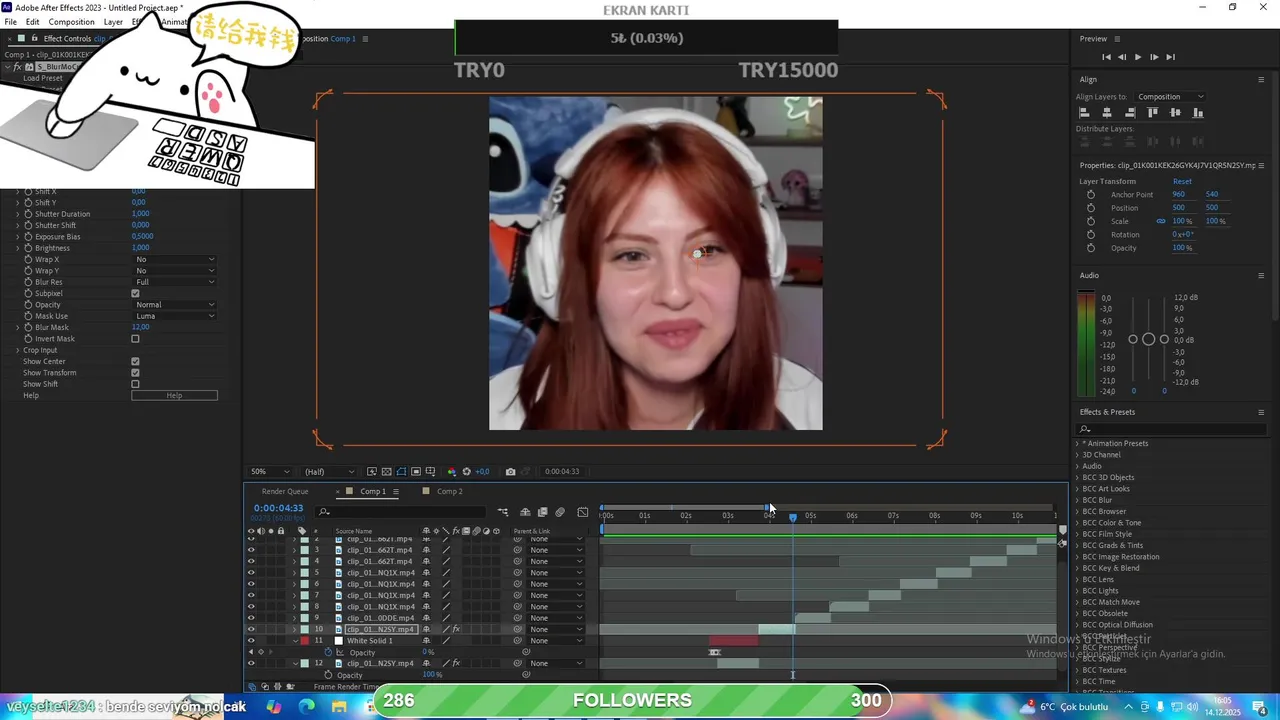Viewport: 1280px width, 720px height.
Task: Open Region of Interest button in viewer
Action: [416, 472]
